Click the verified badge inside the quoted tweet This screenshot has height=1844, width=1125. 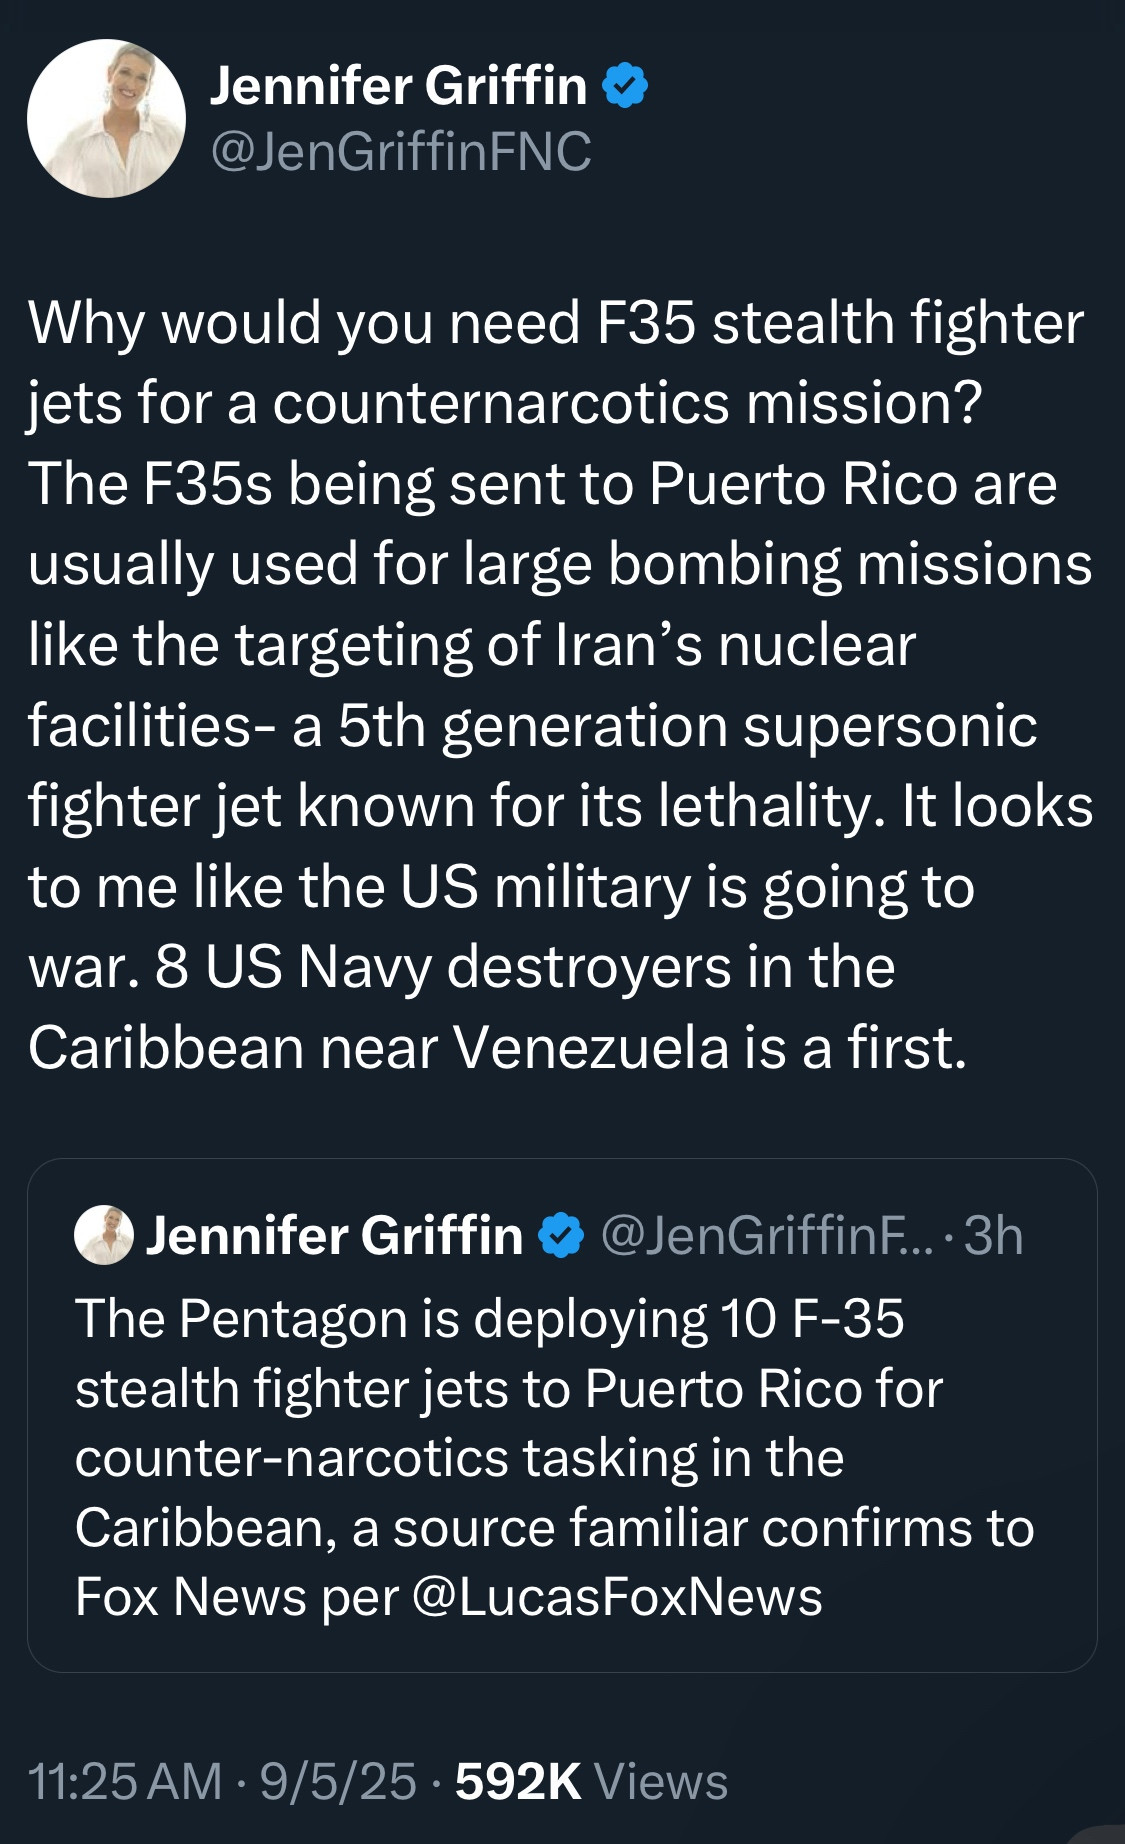point(561,1236)
